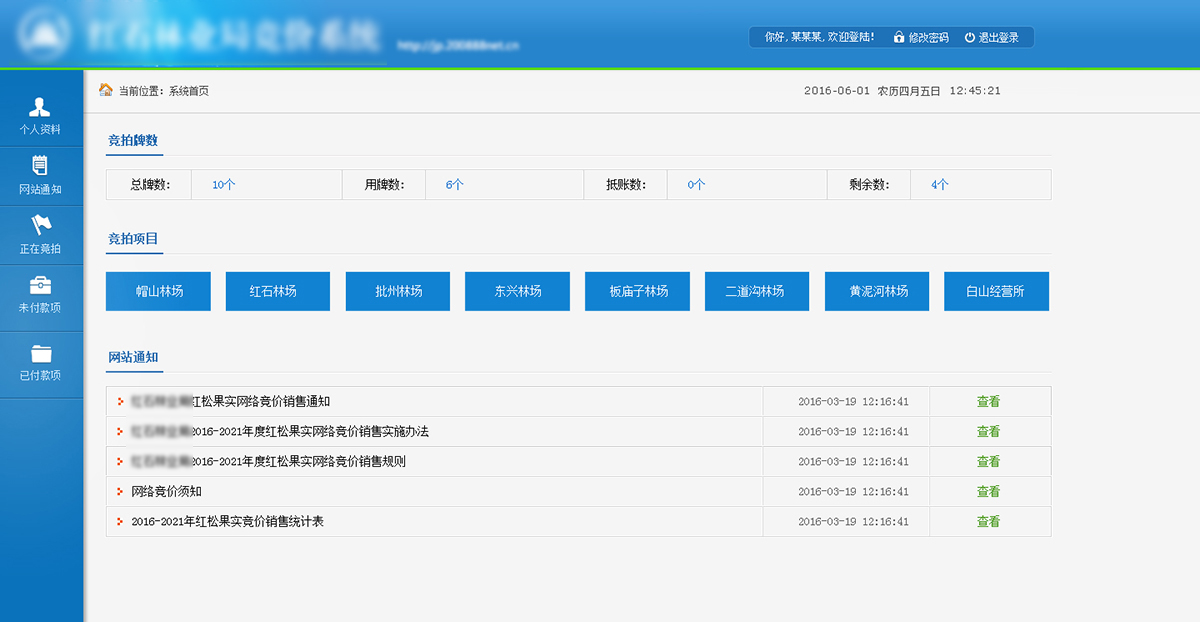The width and height of the screenshot is (1200, 622).
Task: Select the 白山经营所 project button
Action: 996,291
